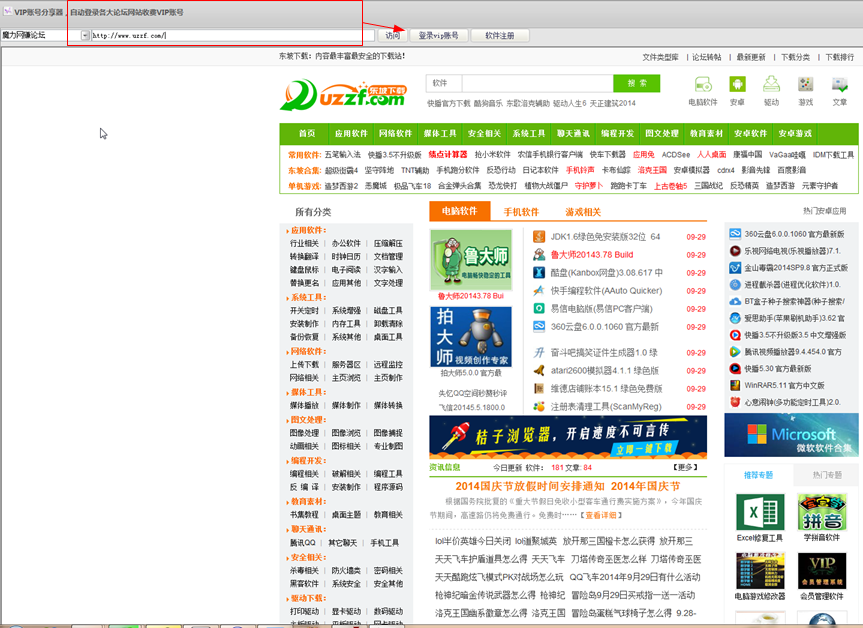The height and width of the screenshot is (628, 863).
Task: Click the 压缩解压 category link
Action: pos(388,243)
